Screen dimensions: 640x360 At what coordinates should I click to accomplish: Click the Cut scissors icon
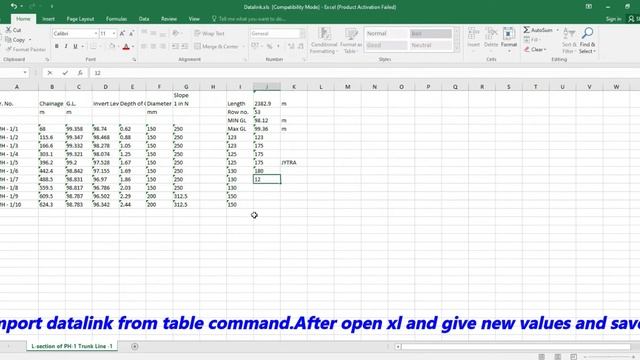[x=8, y=30]
